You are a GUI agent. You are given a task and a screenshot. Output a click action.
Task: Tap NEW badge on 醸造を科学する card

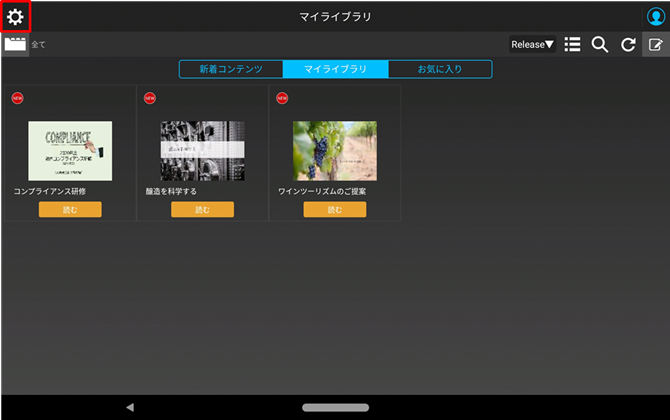click(150, 98)
